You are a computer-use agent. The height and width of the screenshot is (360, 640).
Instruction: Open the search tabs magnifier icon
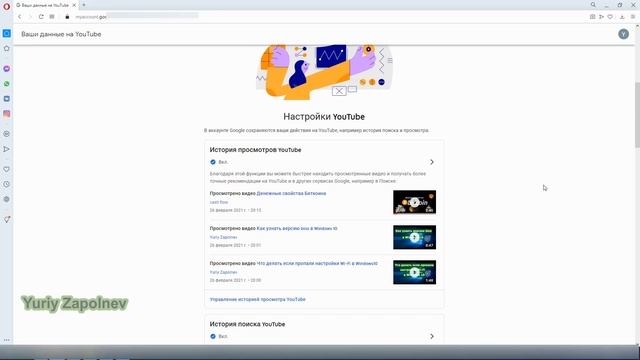(593, 5)
